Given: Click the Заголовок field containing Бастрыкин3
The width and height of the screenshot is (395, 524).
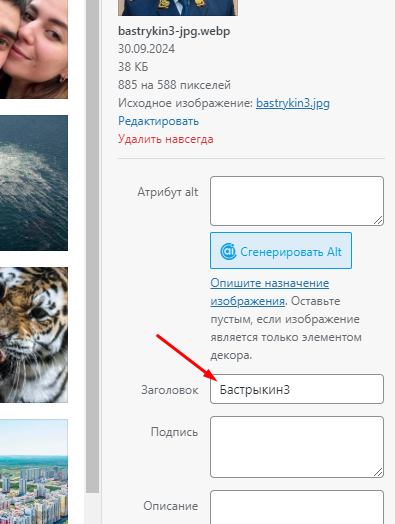Looking at the screenshot, I should pyautogui.click(x=297, y=389).
